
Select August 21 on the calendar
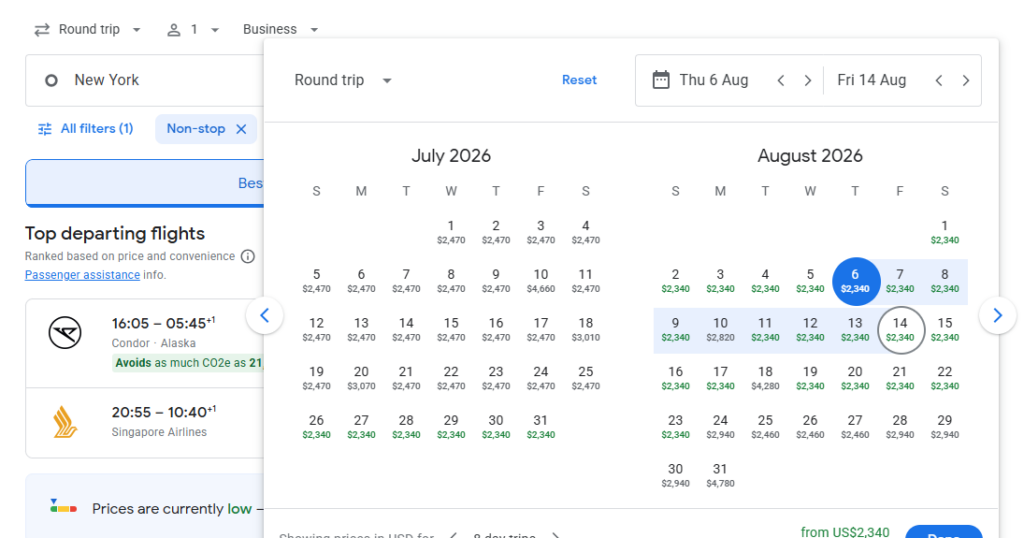click(x=900, y=377)
